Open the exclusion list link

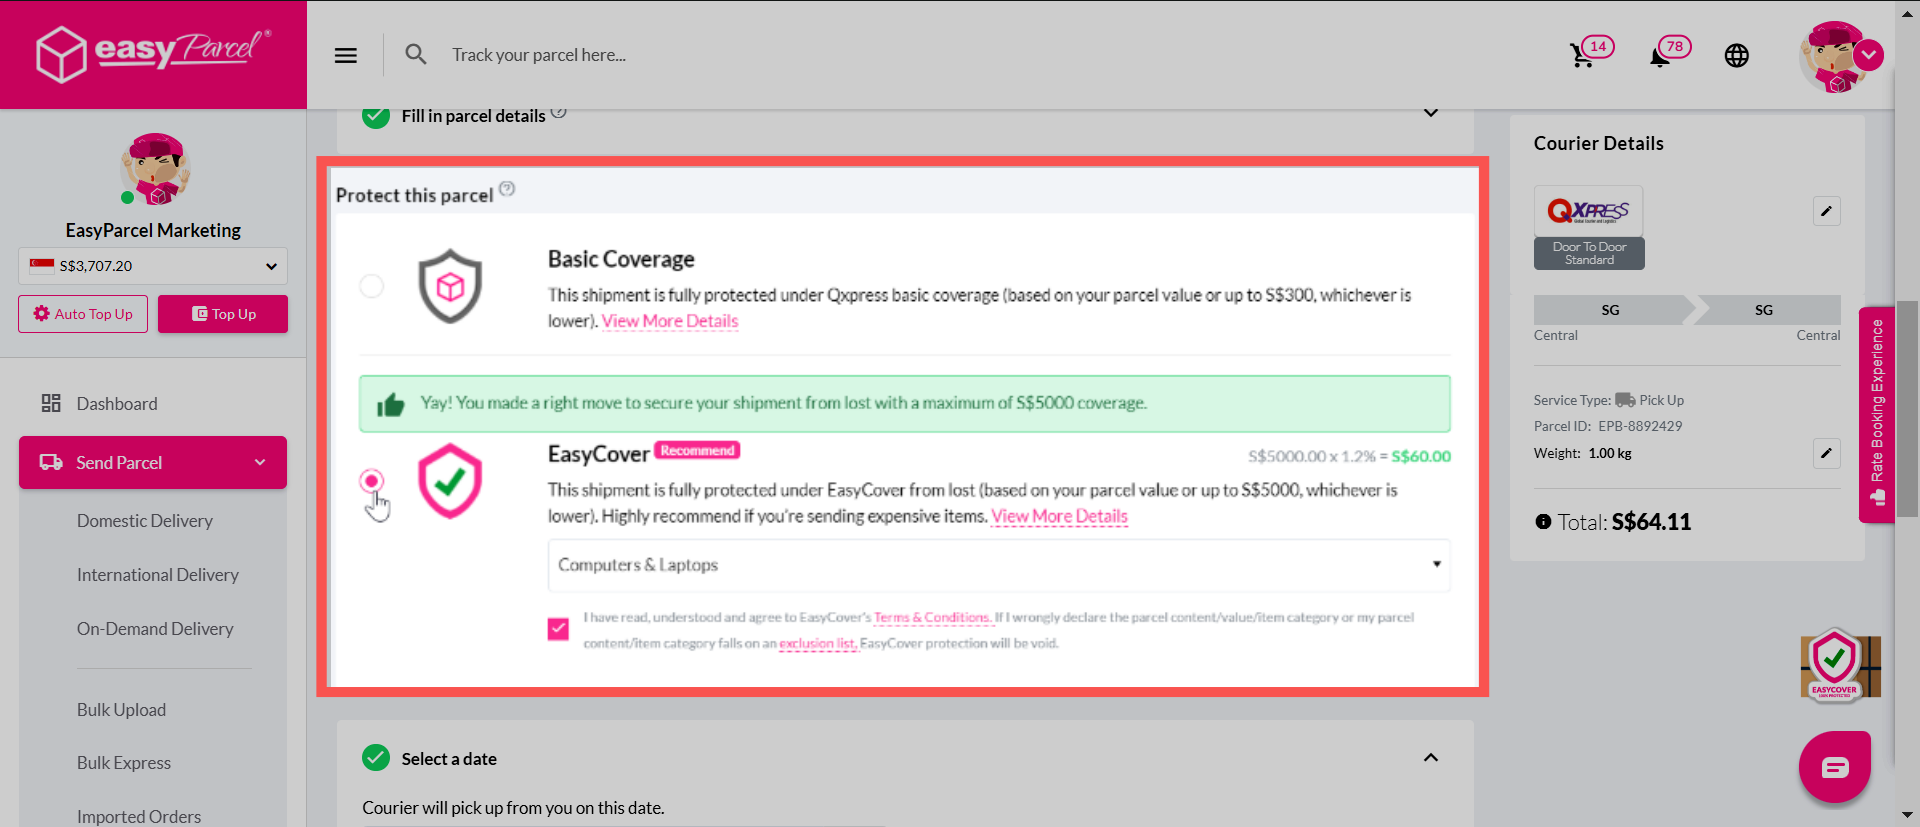pyautogui.click(x=818, y=644)
